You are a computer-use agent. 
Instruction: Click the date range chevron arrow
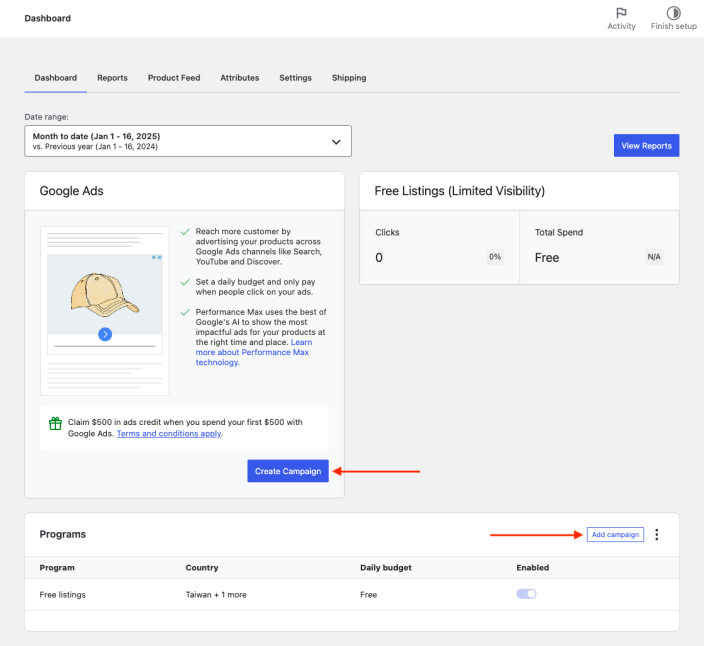[336, 142]
